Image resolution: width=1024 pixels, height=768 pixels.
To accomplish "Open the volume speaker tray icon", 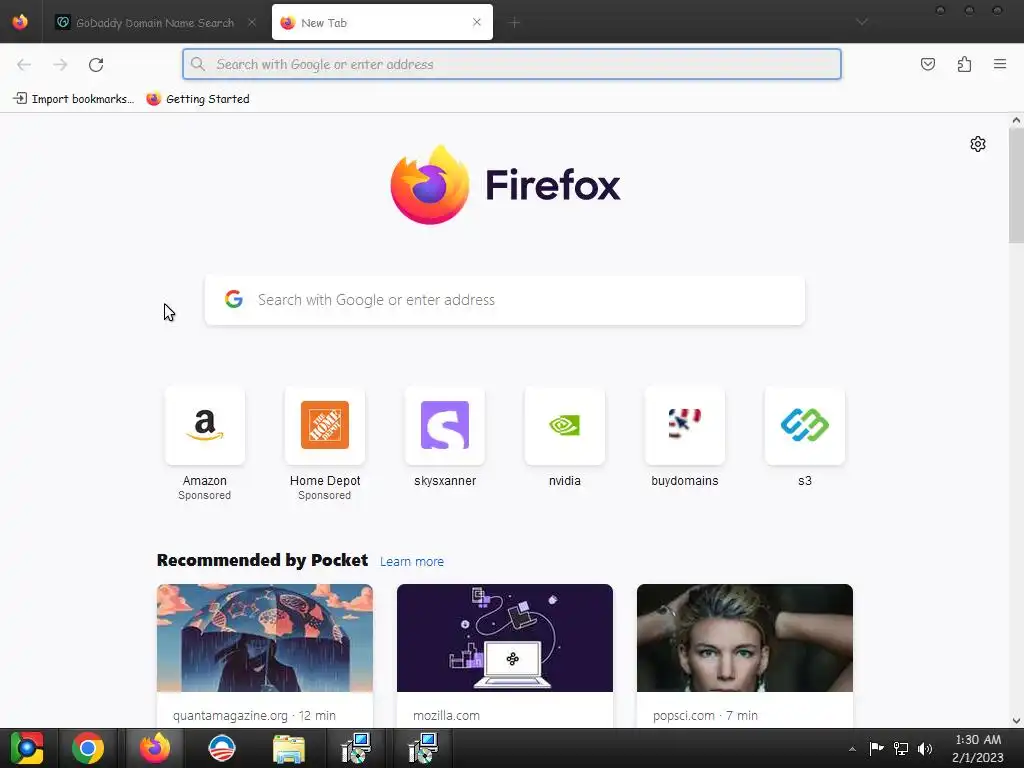I will coord(925,748).
